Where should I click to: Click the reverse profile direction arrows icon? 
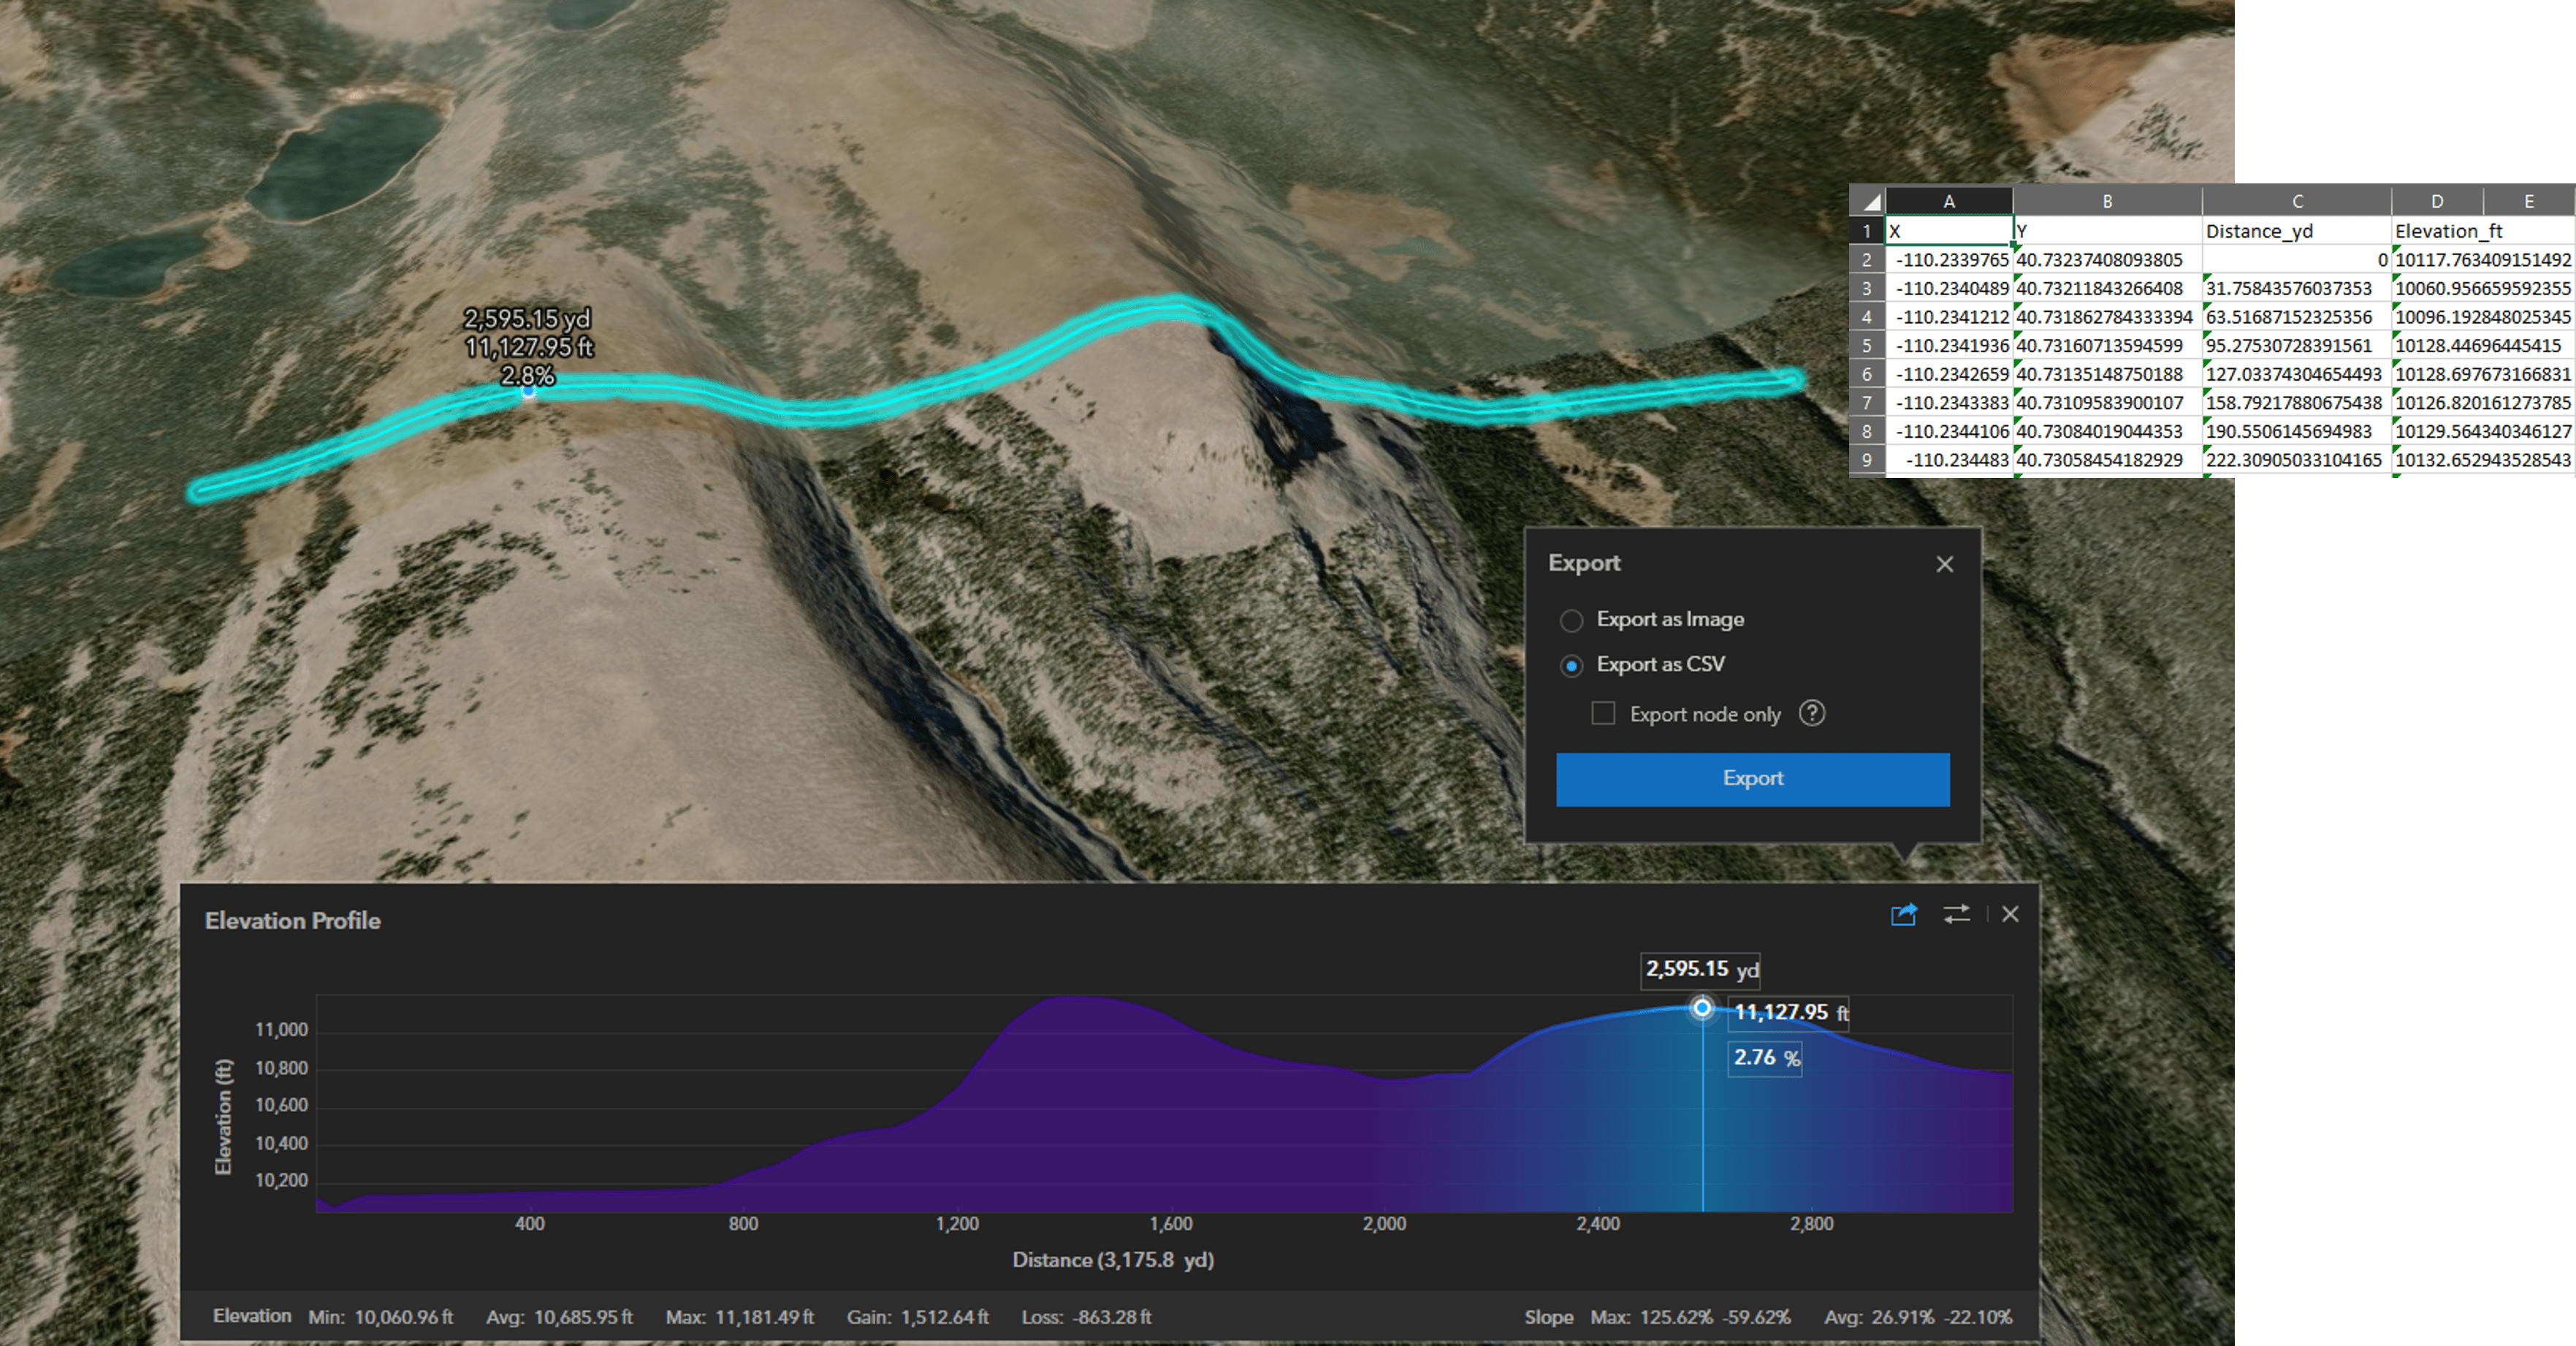tap(1956, 914)
